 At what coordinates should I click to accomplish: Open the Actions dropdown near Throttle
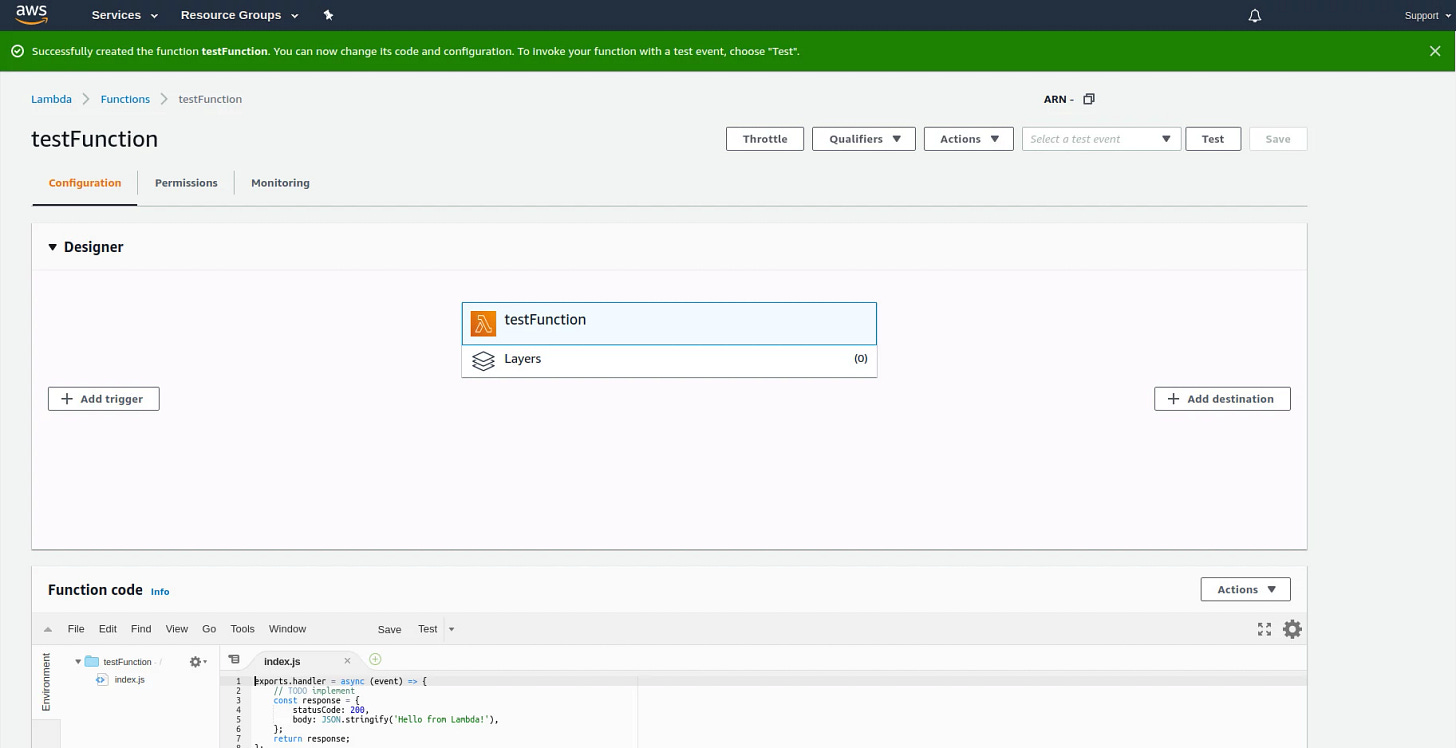click(967, 138)
